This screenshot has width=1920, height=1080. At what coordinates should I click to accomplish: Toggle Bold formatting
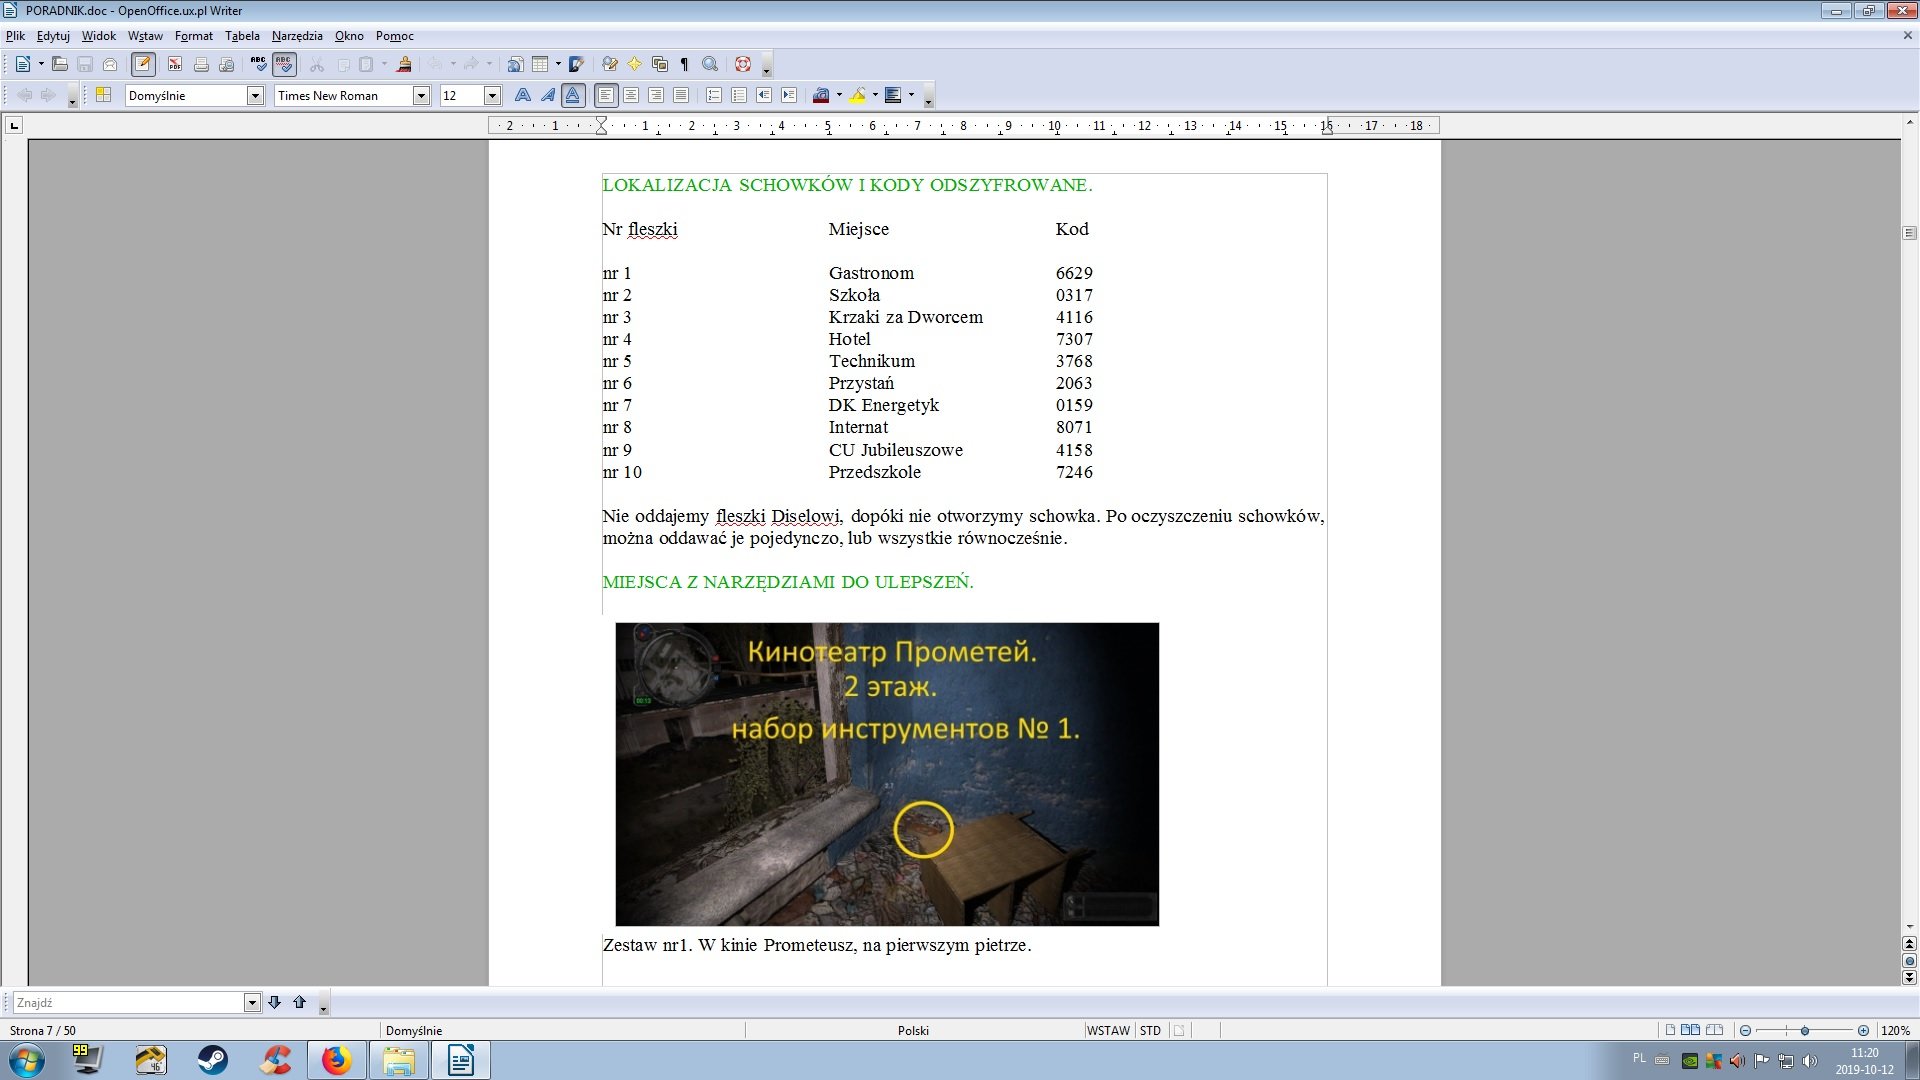pyautogui.click(x=522, y=95)
